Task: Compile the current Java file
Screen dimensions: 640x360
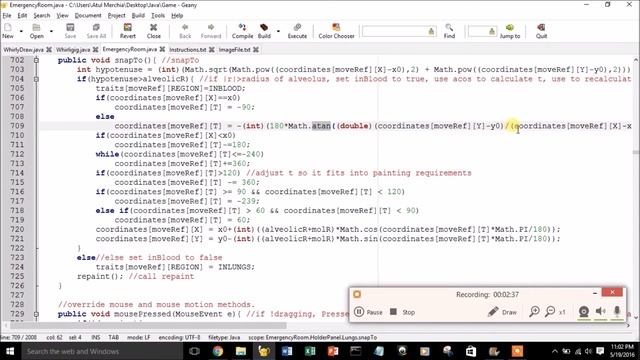Action: [242, 31]
